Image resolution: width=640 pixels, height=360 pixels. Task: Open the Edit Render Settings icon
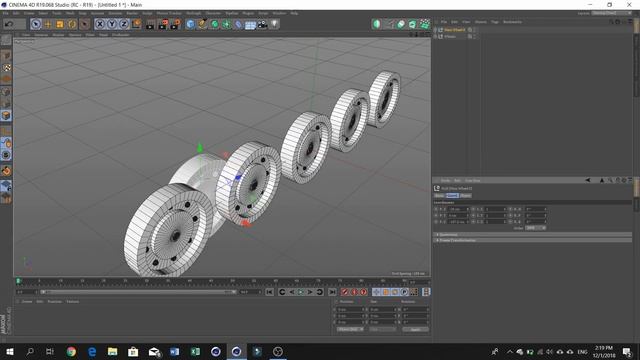(175, 24)
